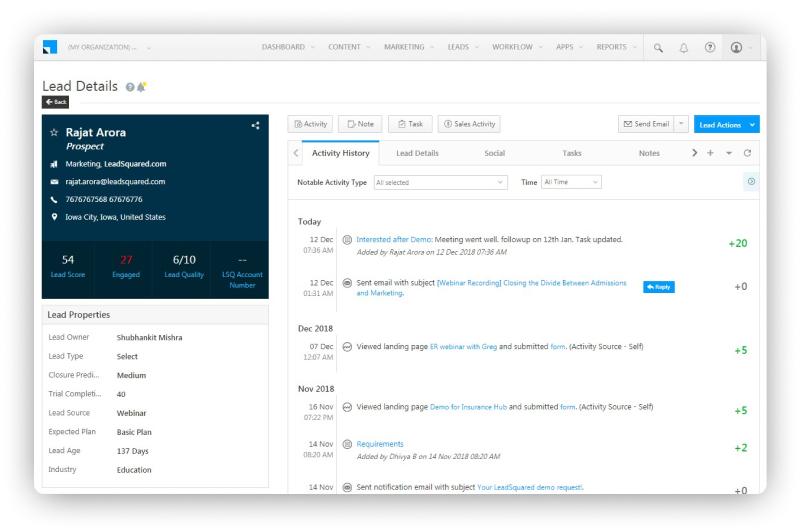Open the Requirements link

click(x=380, y=444)
